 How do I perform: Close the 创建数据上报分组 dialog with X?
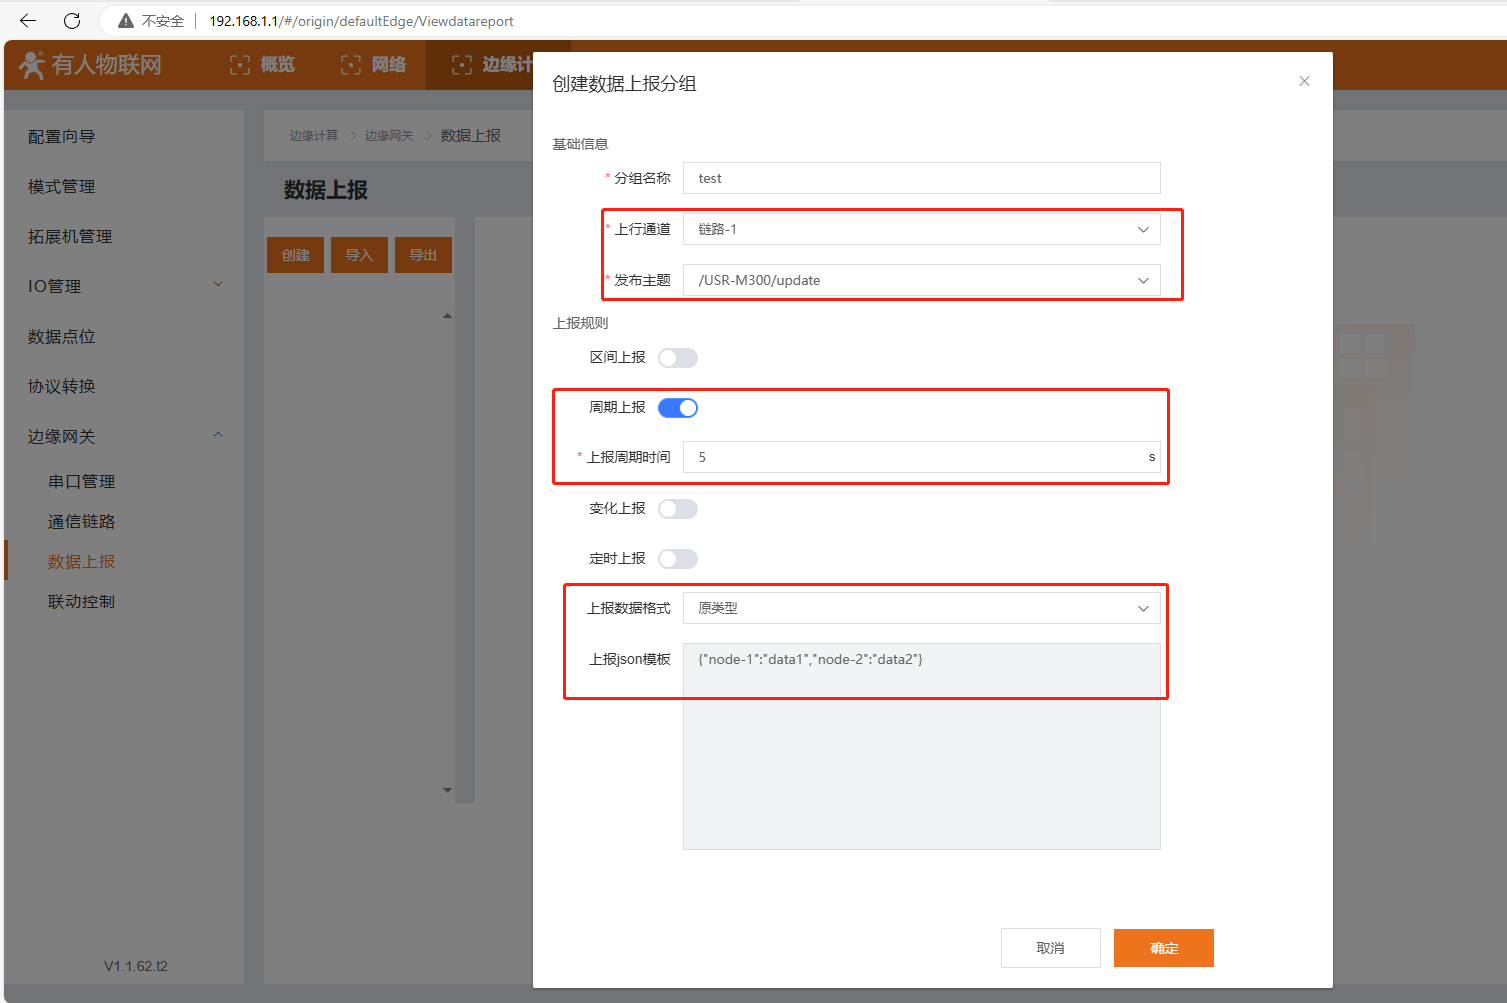click(x=1304, y=82)
